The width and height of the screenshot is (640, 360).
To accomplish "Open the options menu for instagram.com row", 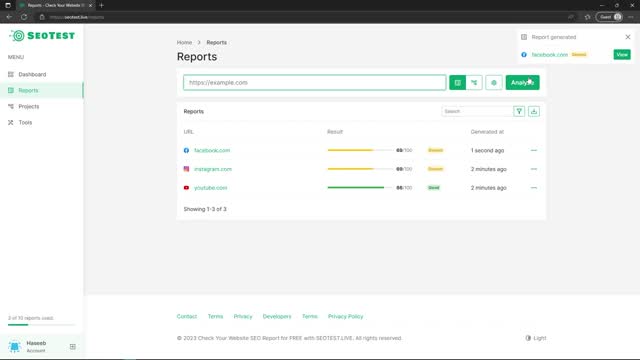I will click(533, 169).
